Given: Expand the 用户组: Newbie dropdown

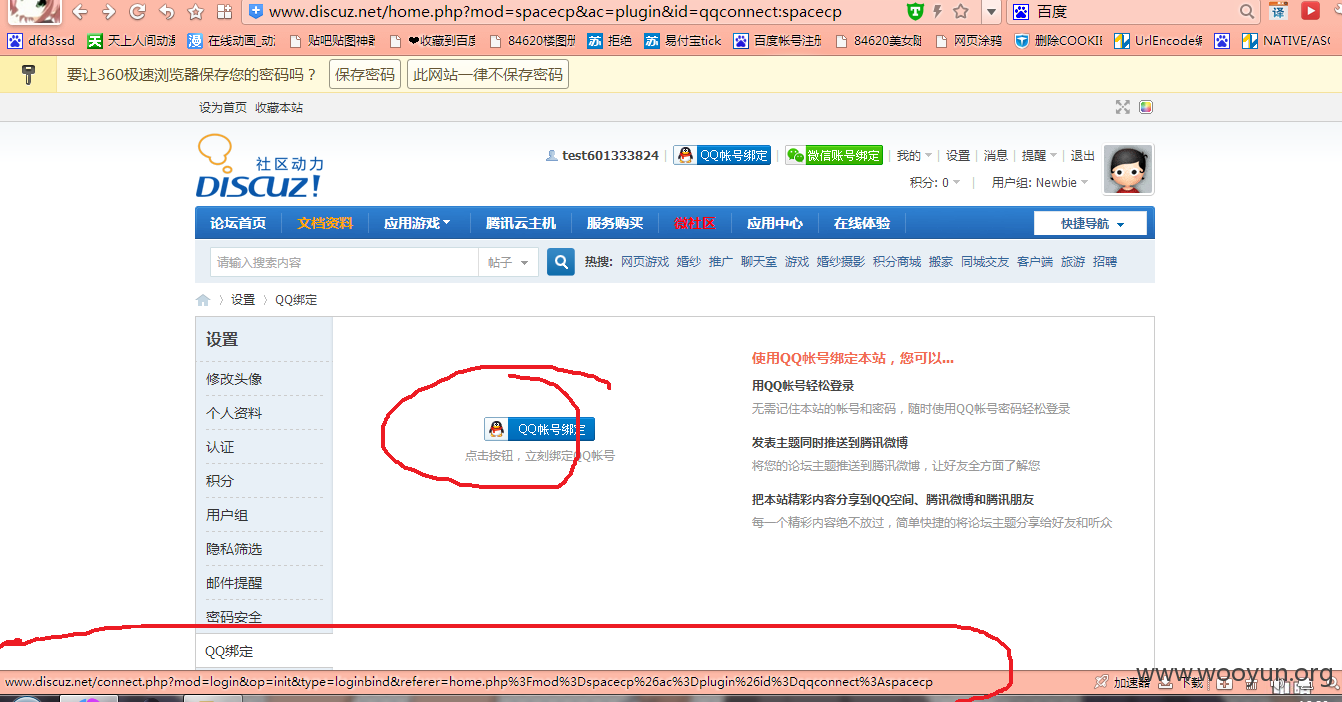Looking at the screenshot, I should [1040, 183].
